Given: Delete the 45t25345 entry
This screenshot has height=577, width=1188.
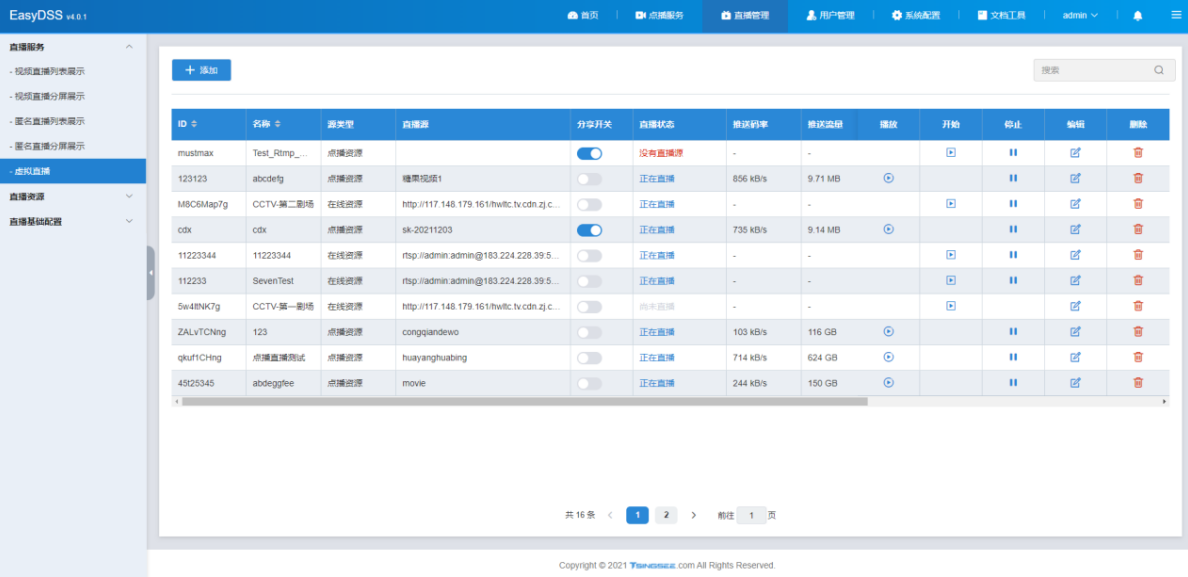Looking at the screenshot, I should pos(1137,383).
